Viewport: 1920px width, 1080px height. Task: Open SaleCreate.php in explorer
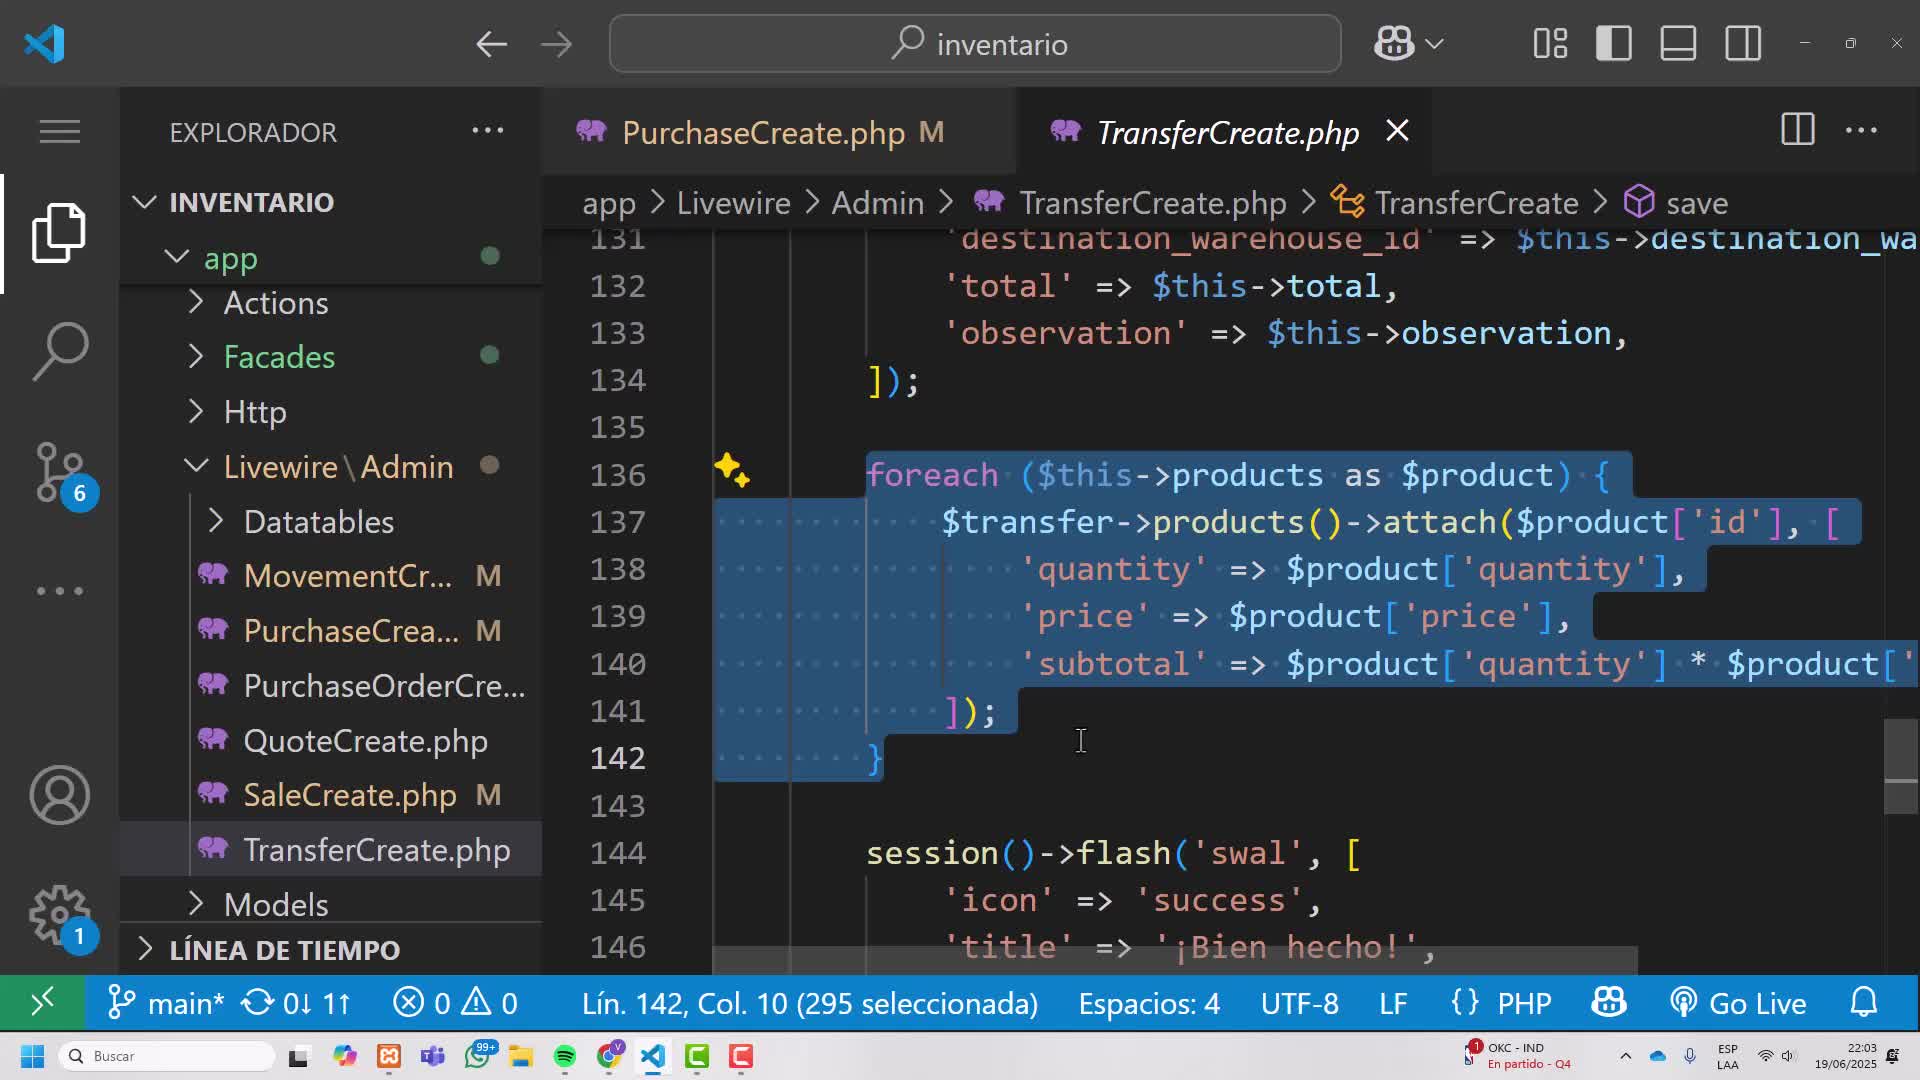(350, 795)
